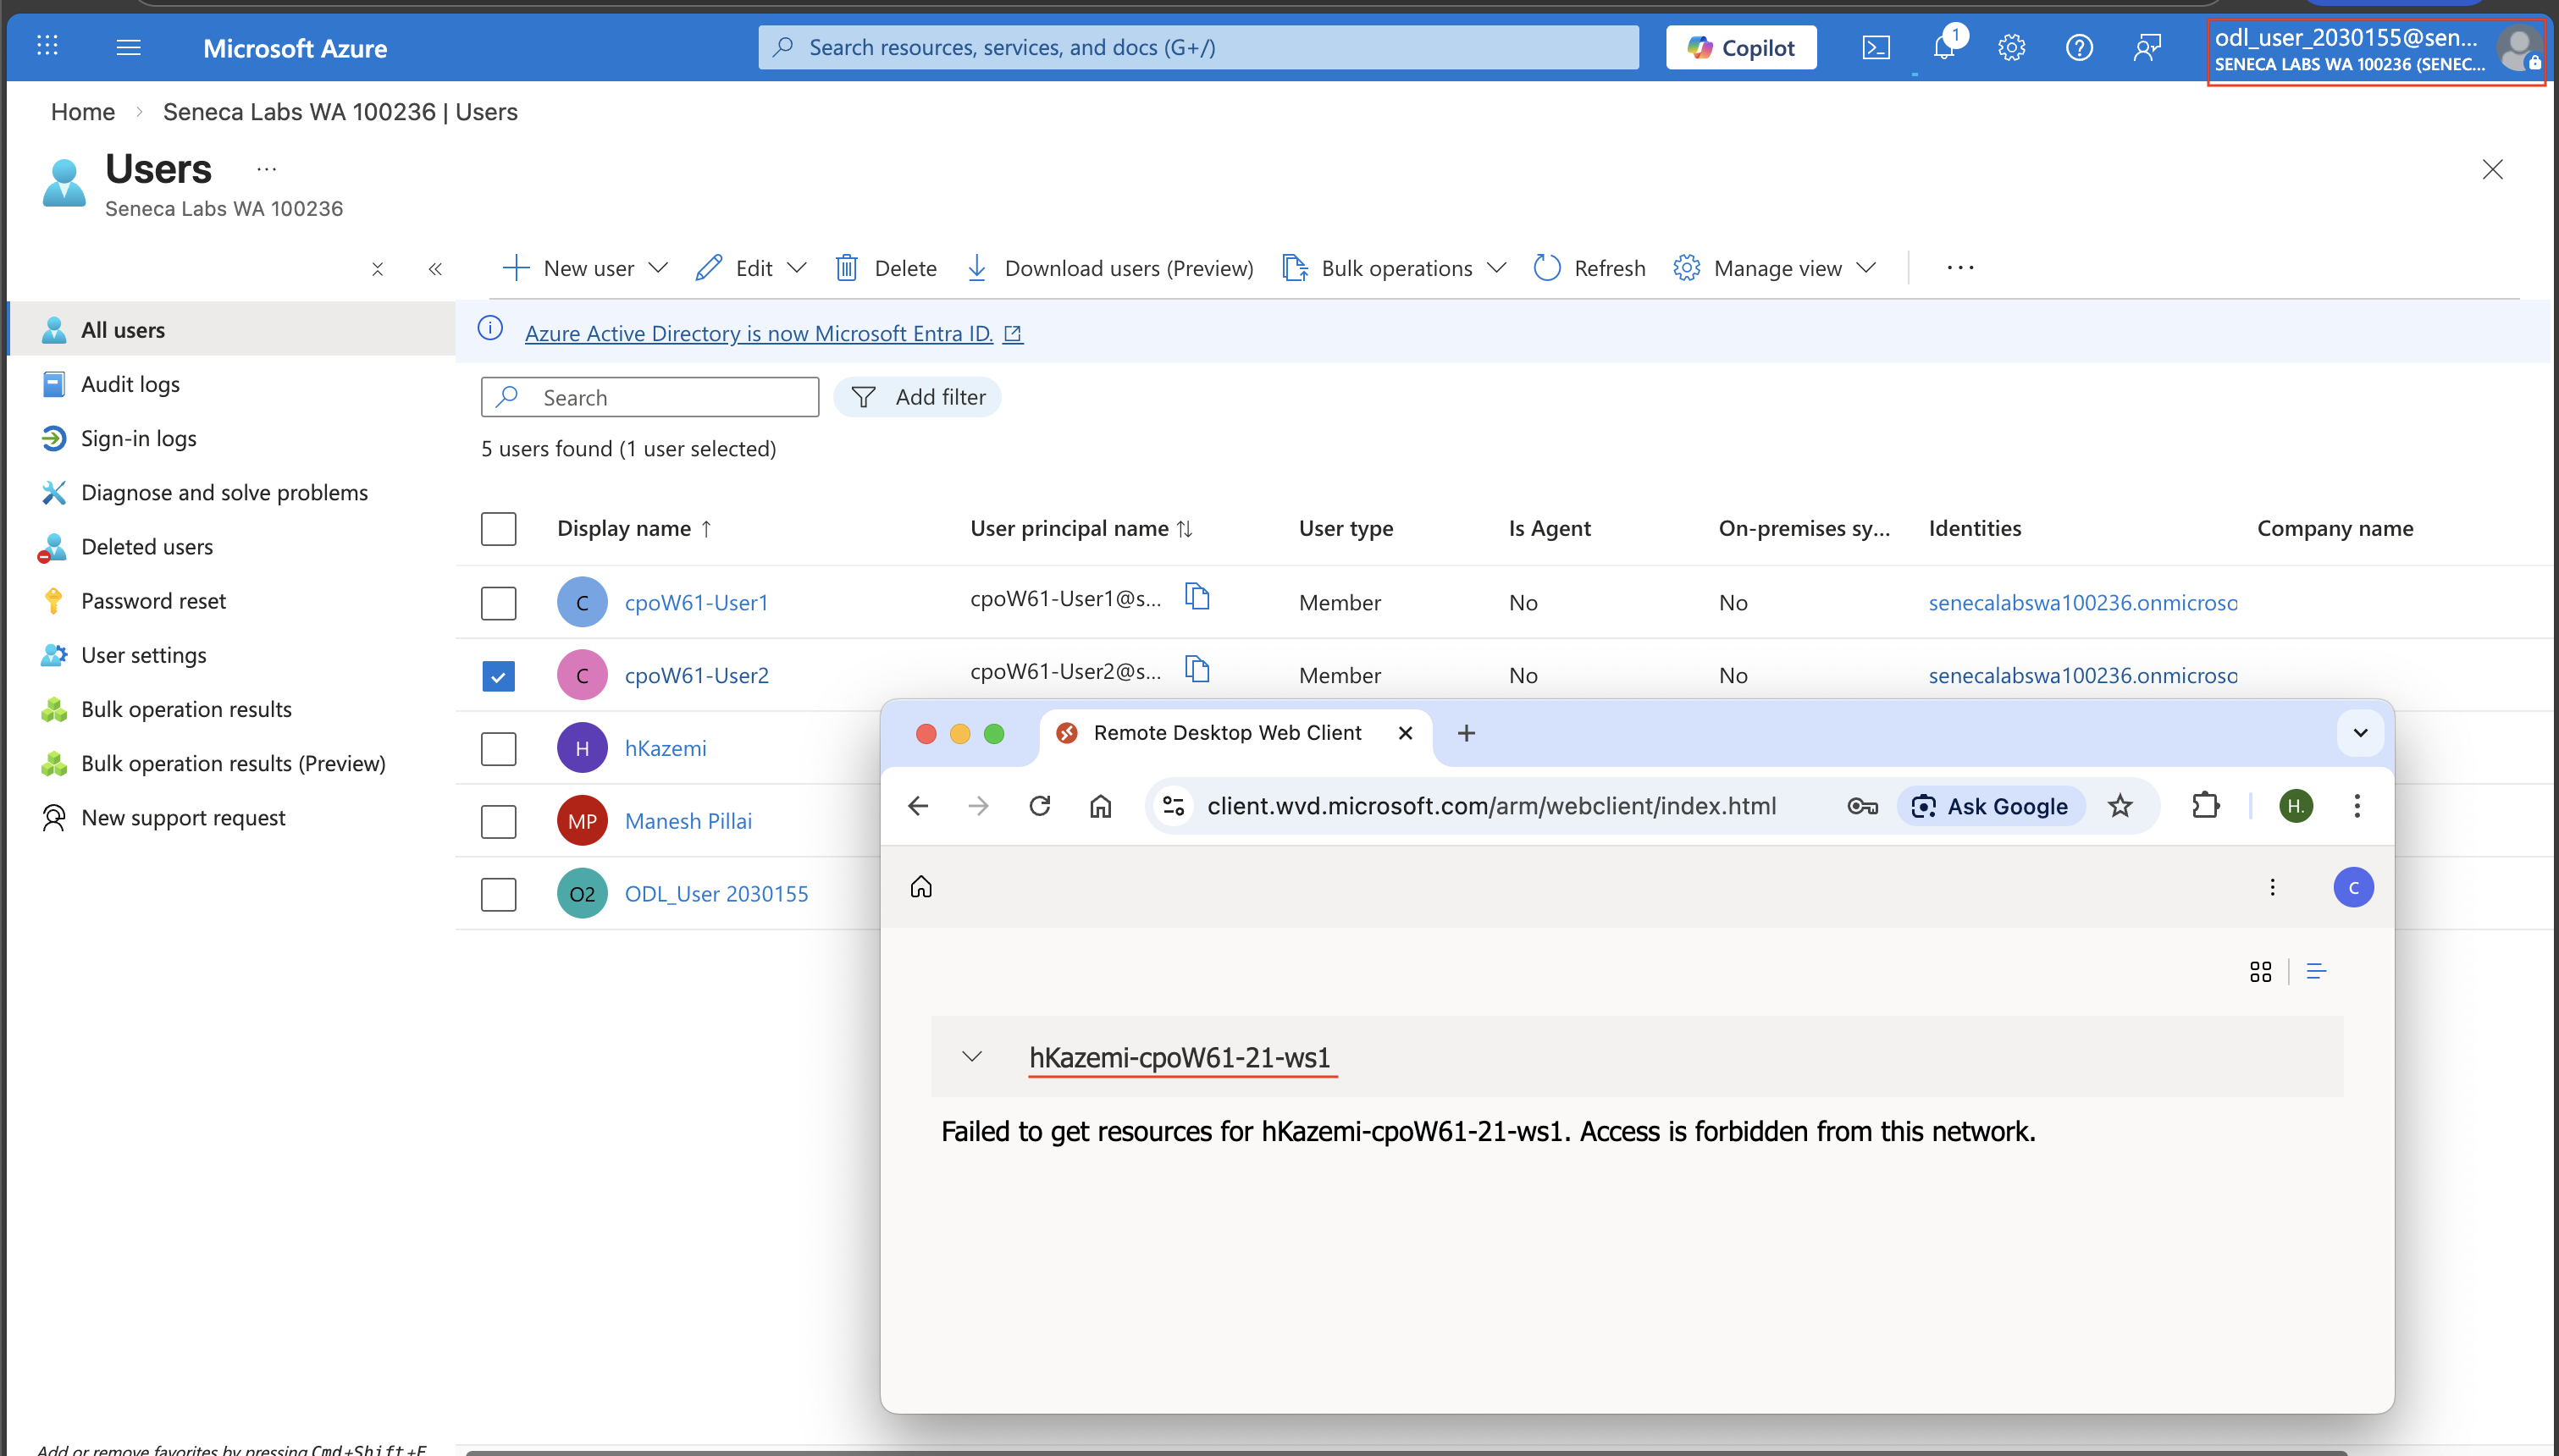
Task: Click Delete in the command bar
Action: point(886,268)
